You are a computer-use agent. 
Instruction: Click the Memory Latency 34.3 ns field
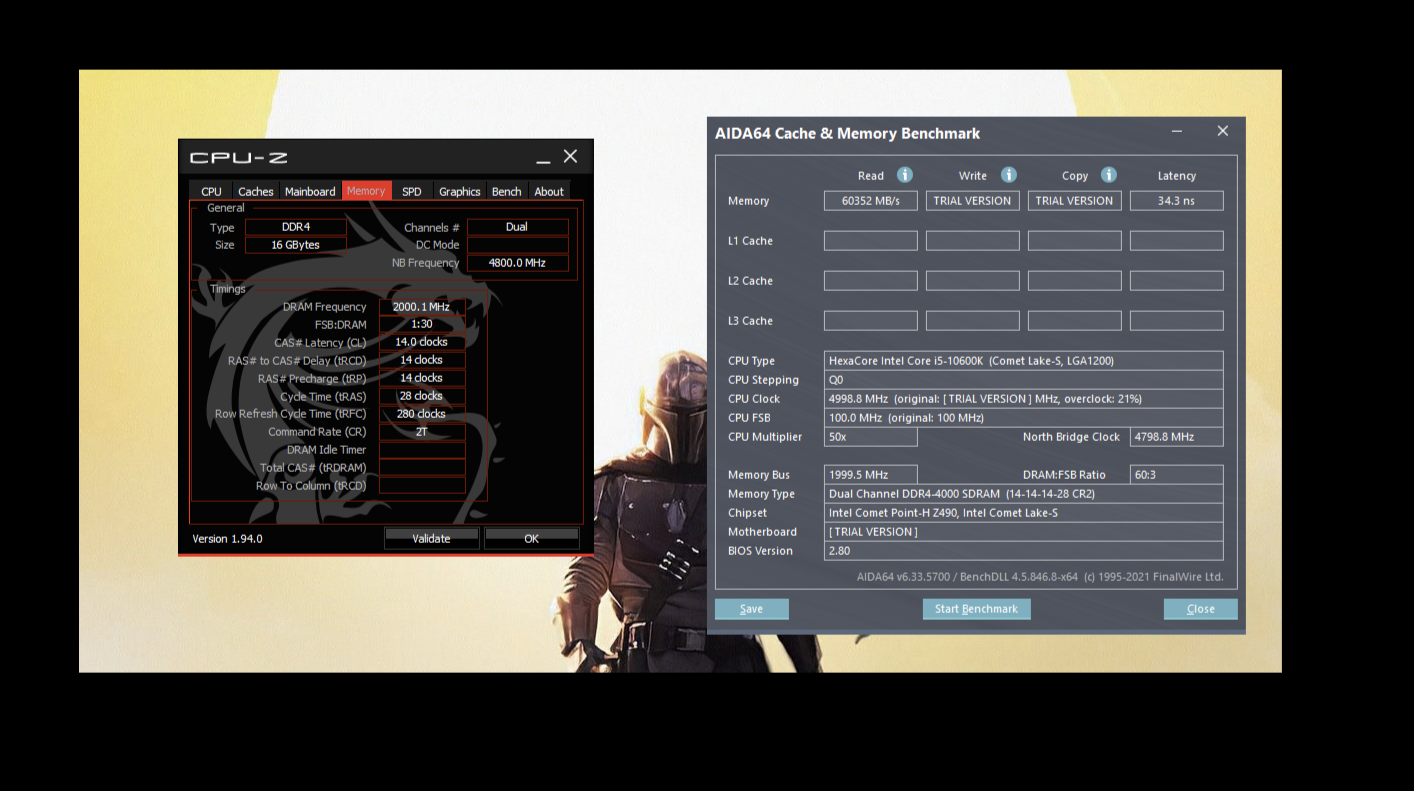coord(1177,201)
